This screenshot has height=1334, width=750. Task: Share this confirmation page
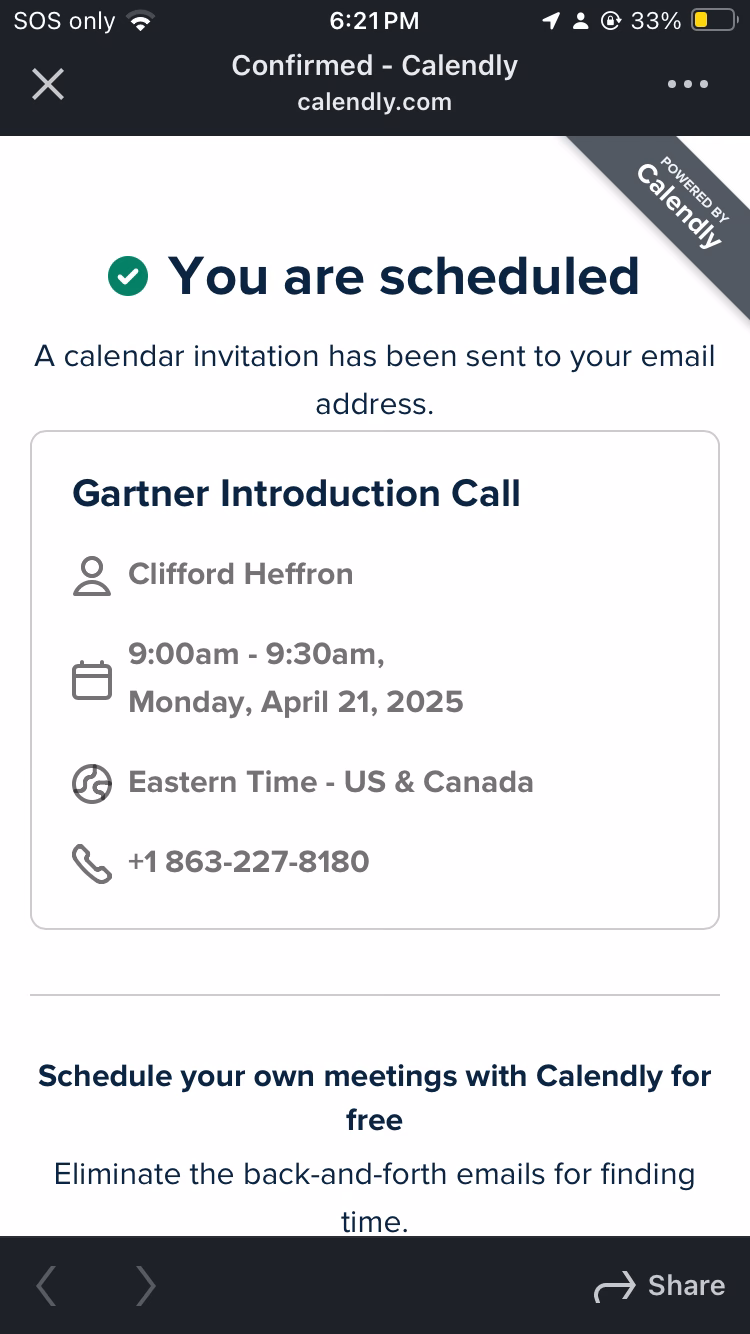[x=660, y=1286]
